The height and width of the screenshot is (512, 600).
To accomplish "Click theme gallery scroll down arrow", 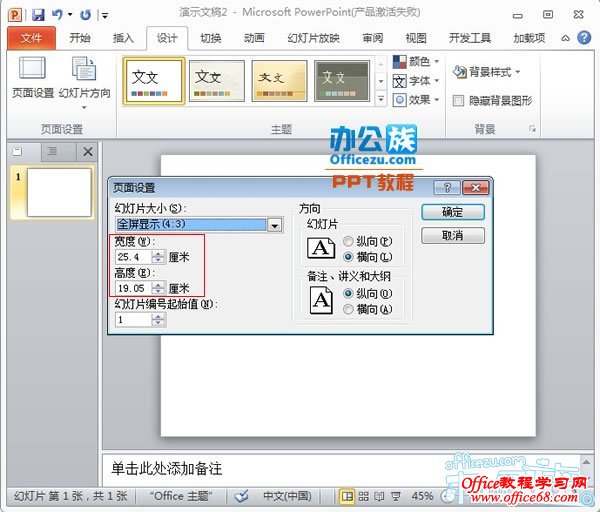I will click(380, 81).
